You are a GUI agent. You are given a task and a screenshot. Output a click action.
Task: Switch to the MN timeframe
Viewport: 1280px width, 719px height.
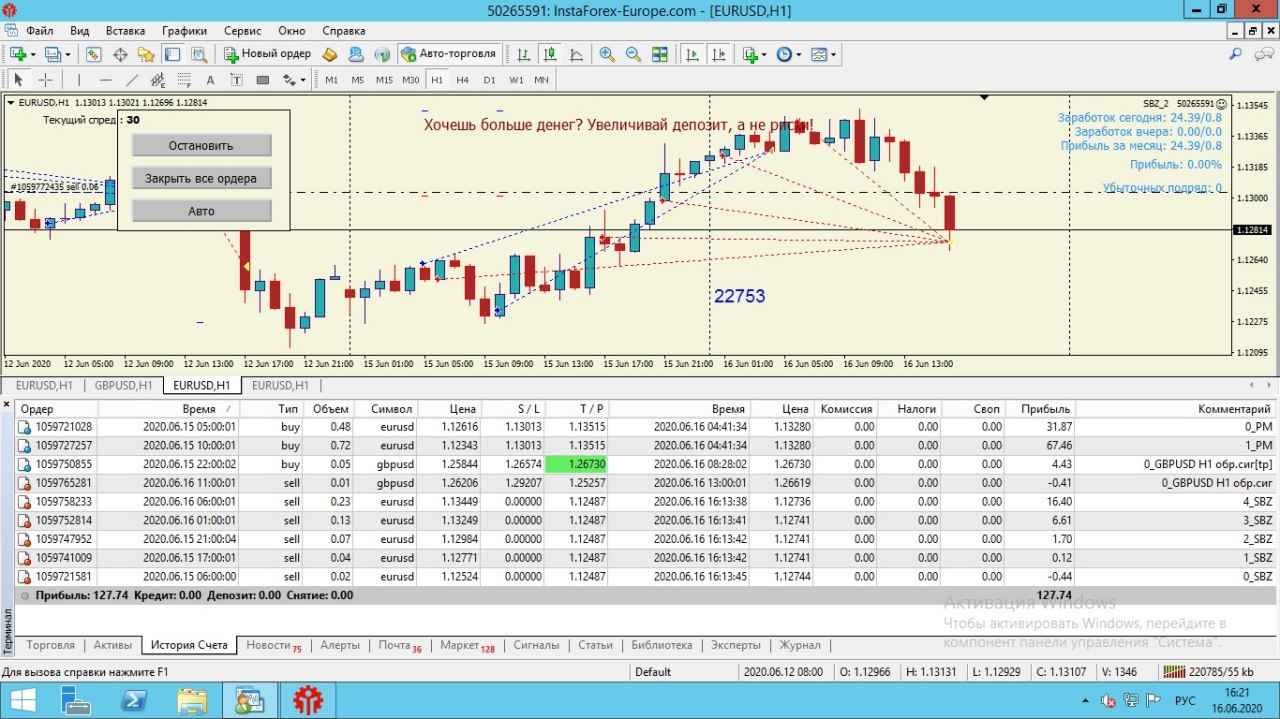[541, 80]
